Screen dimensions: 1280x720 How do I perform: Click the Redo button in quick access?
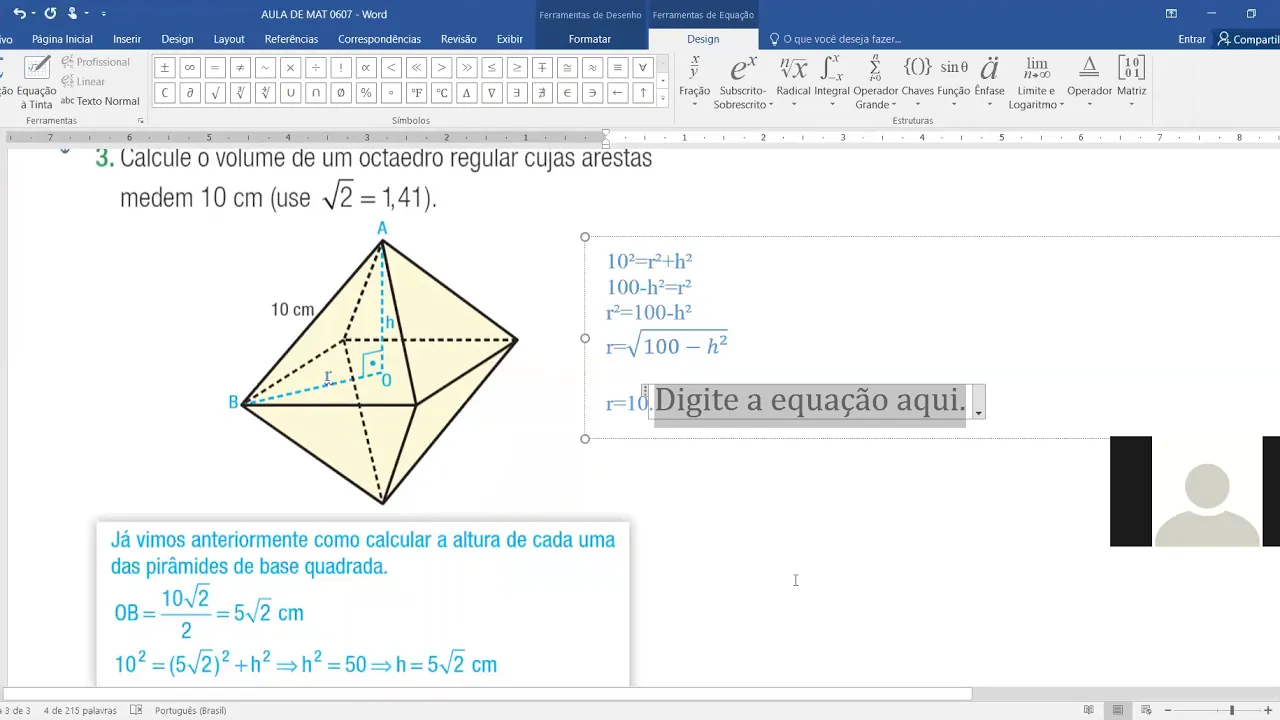tap(50, 14)
